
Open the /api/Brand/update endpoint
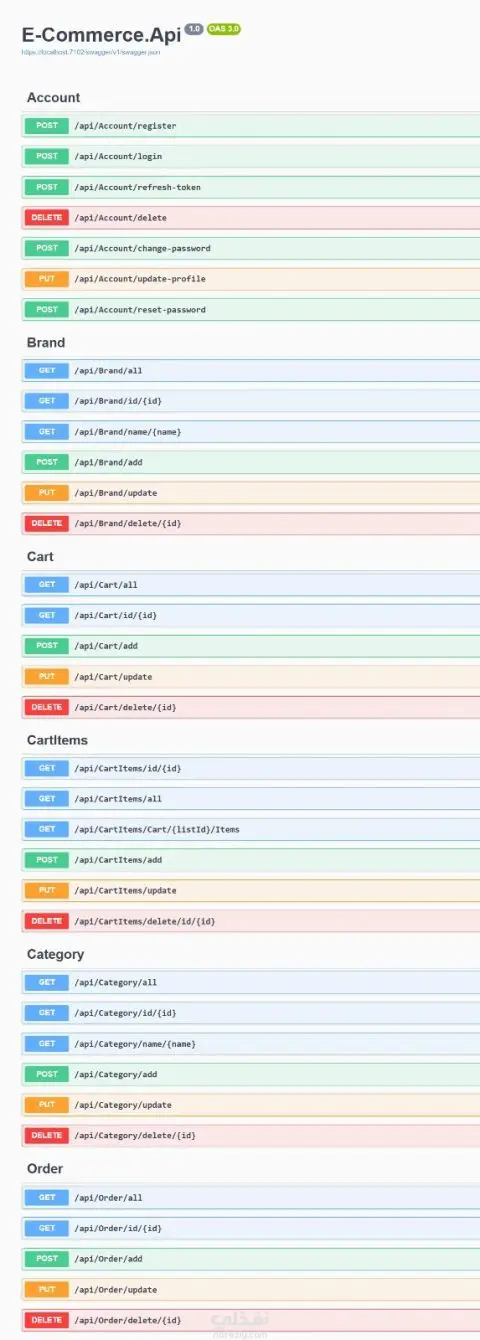251,493
